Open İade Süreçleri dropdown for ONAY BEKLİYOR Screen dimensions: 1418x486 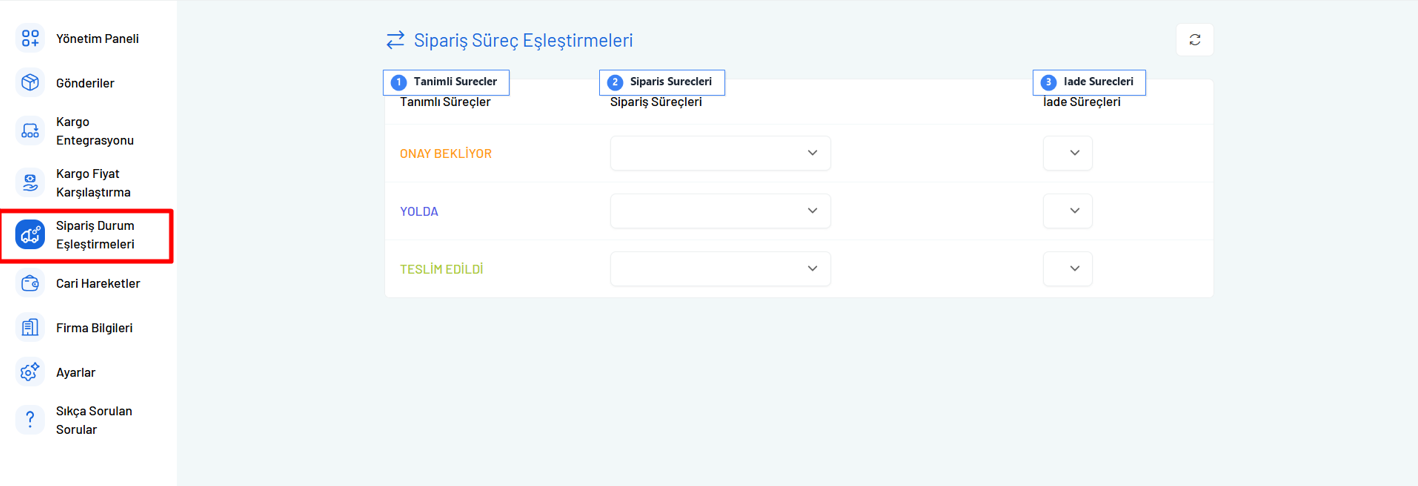(1067, 153)
